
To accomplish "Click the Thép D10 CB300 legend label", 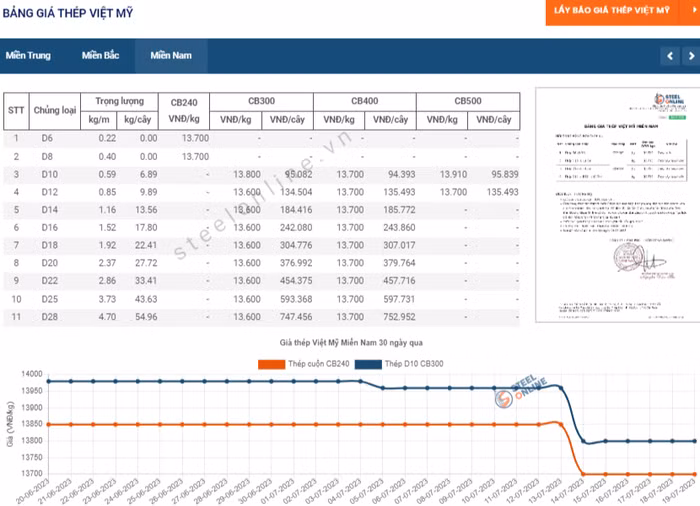I will pyautogui.click(x=414, y=364).
